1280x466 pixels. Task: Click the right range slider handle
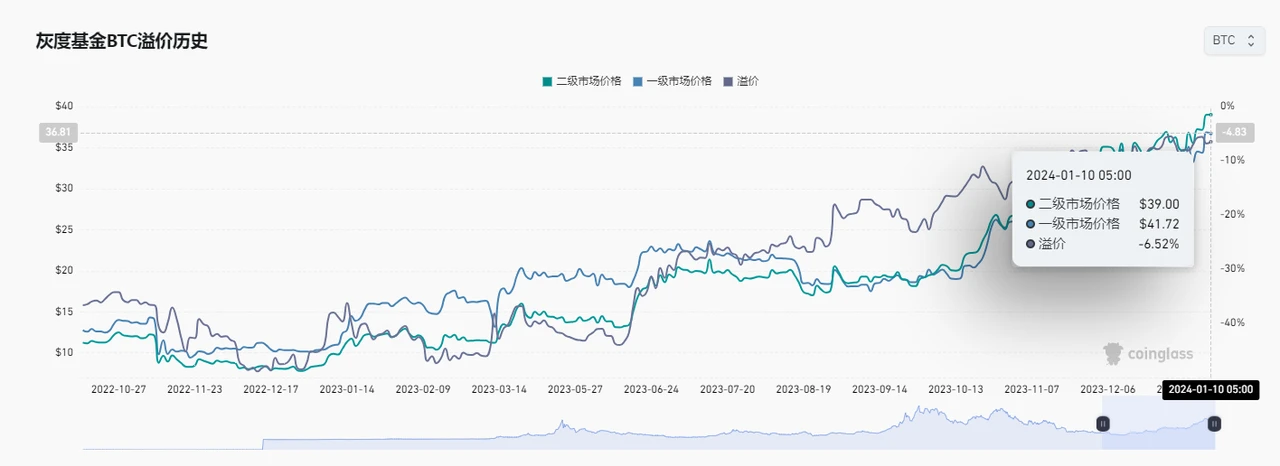pos(1214,424)
